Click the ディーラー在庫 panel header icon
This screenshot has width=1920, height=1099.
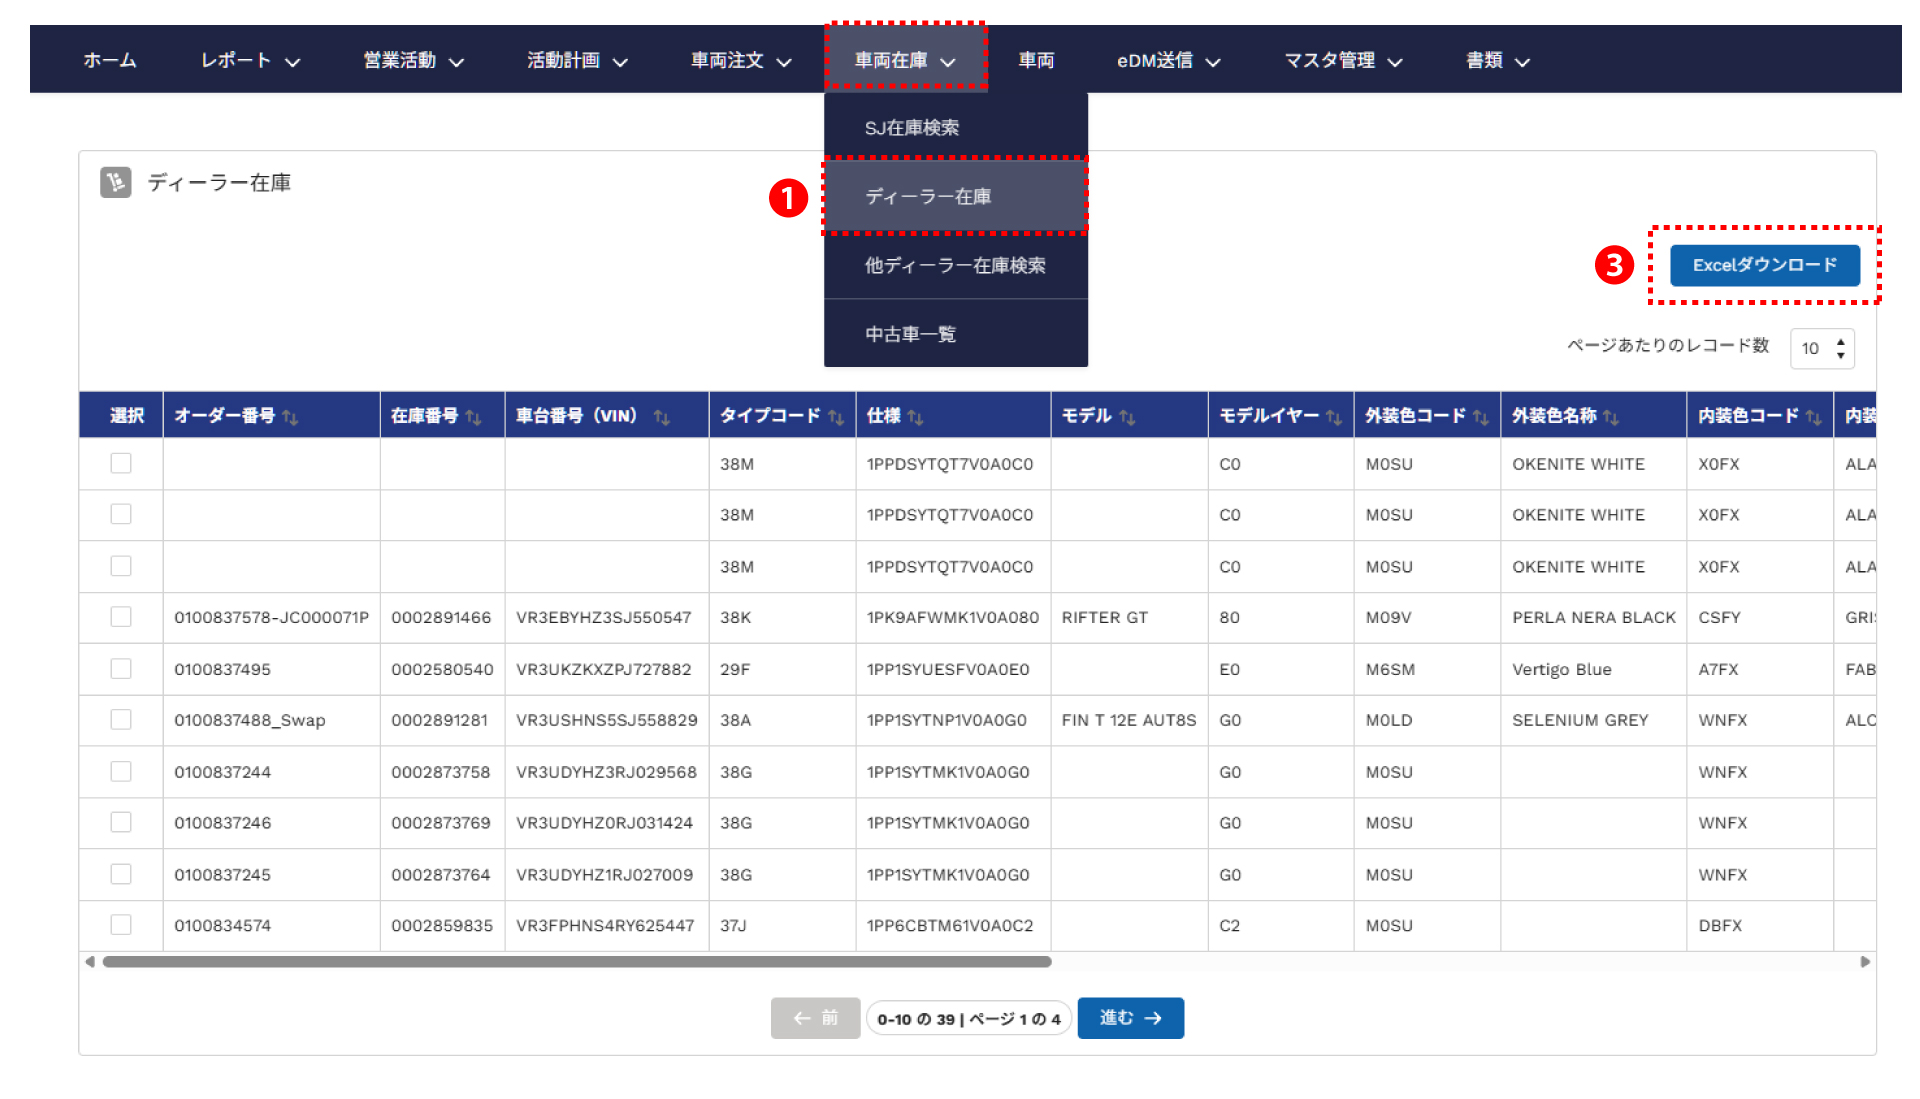click(116, 182)
